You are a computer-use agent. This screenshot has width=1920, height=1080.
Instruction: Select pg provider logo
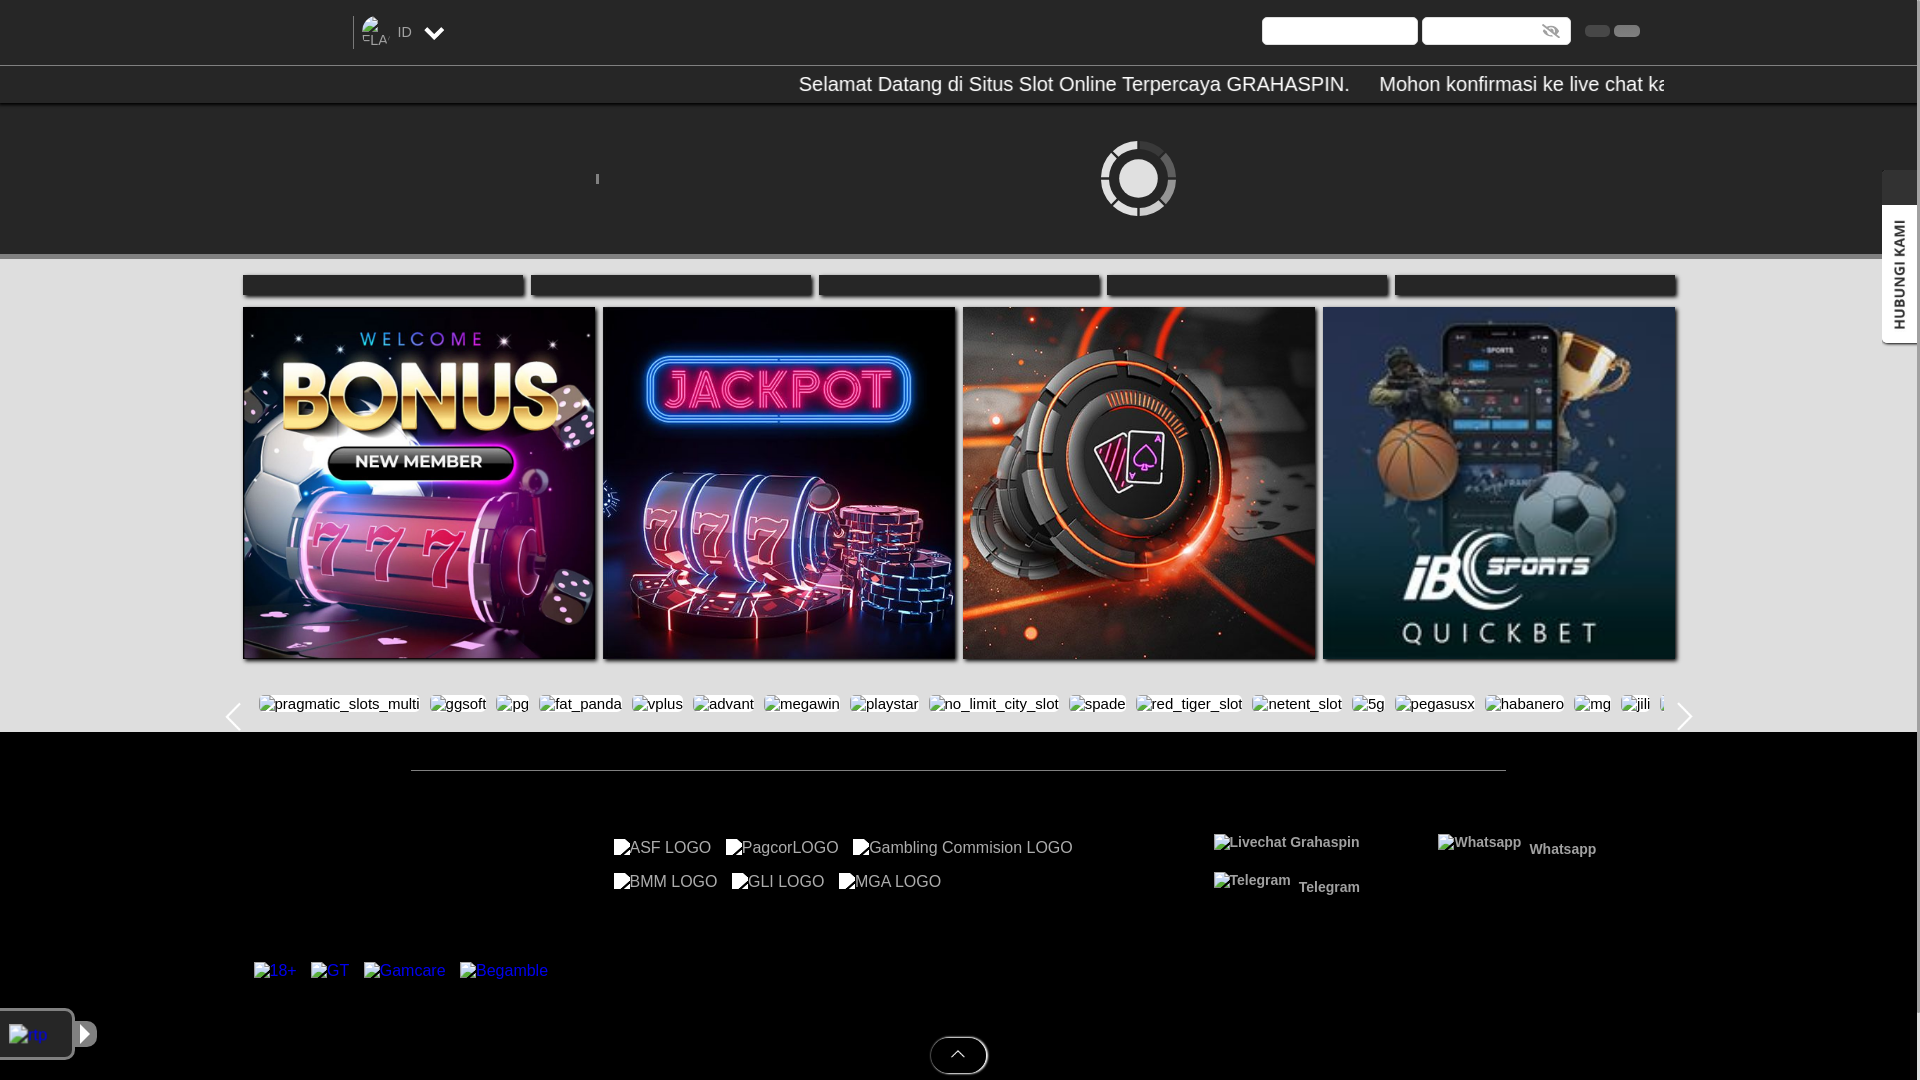click(513, 704)
